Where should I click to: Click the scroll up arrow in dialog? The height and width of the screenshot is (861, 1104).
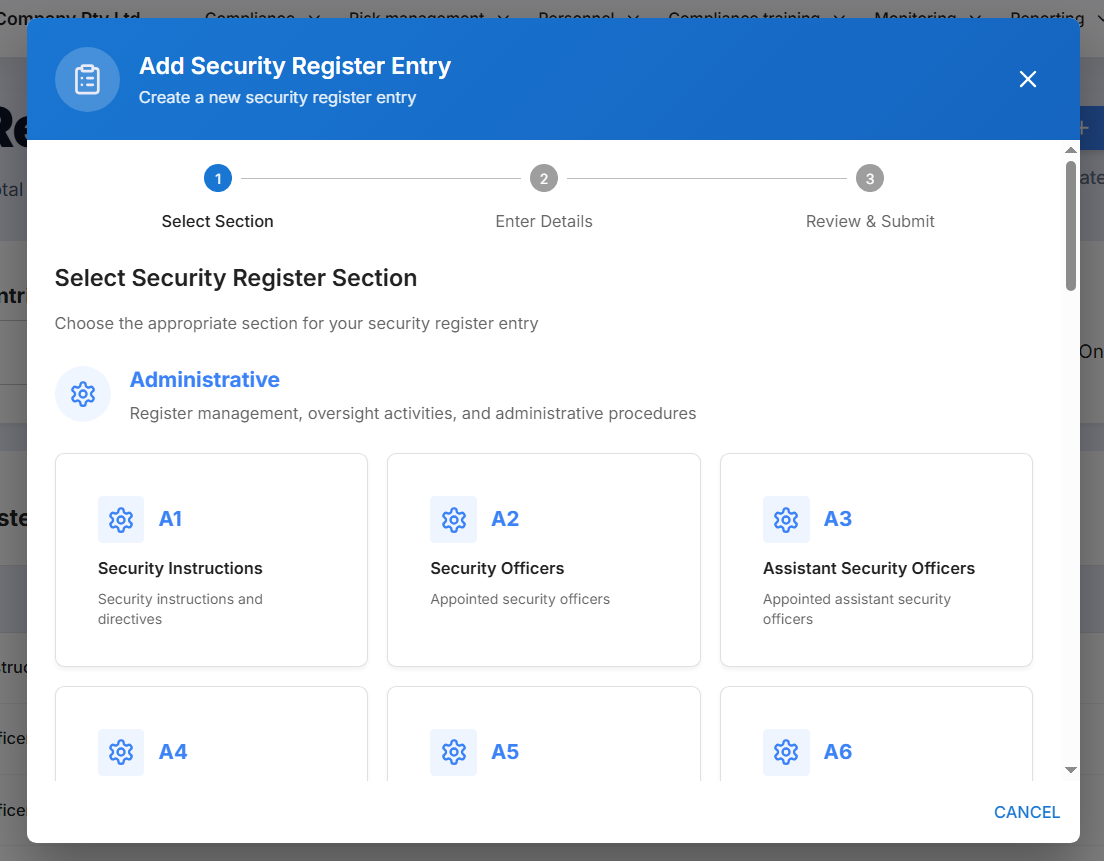coord(1071,150)
